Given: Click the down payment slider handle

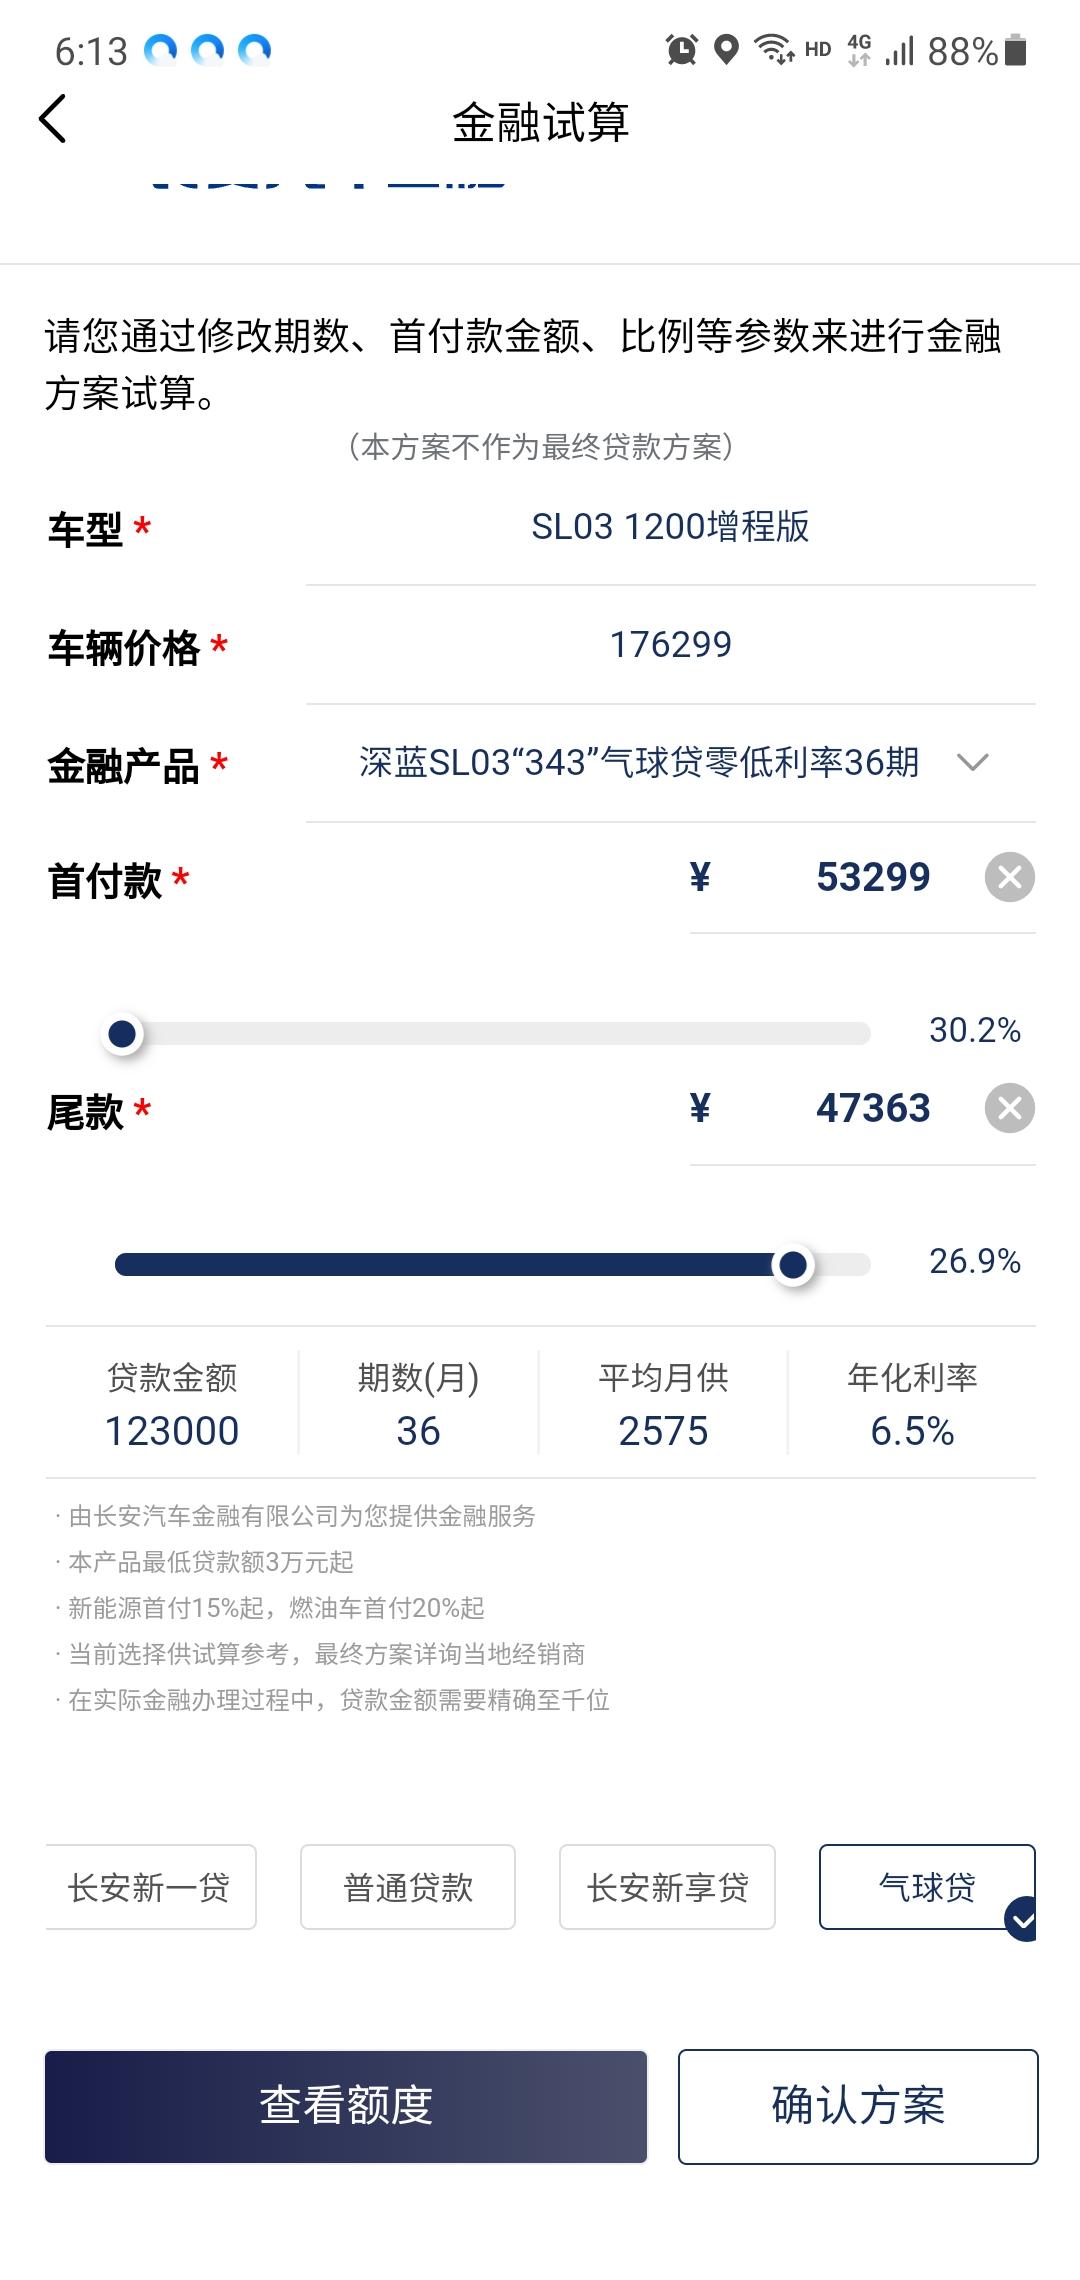Looking at the screenshot, I should pos(122,1034).
